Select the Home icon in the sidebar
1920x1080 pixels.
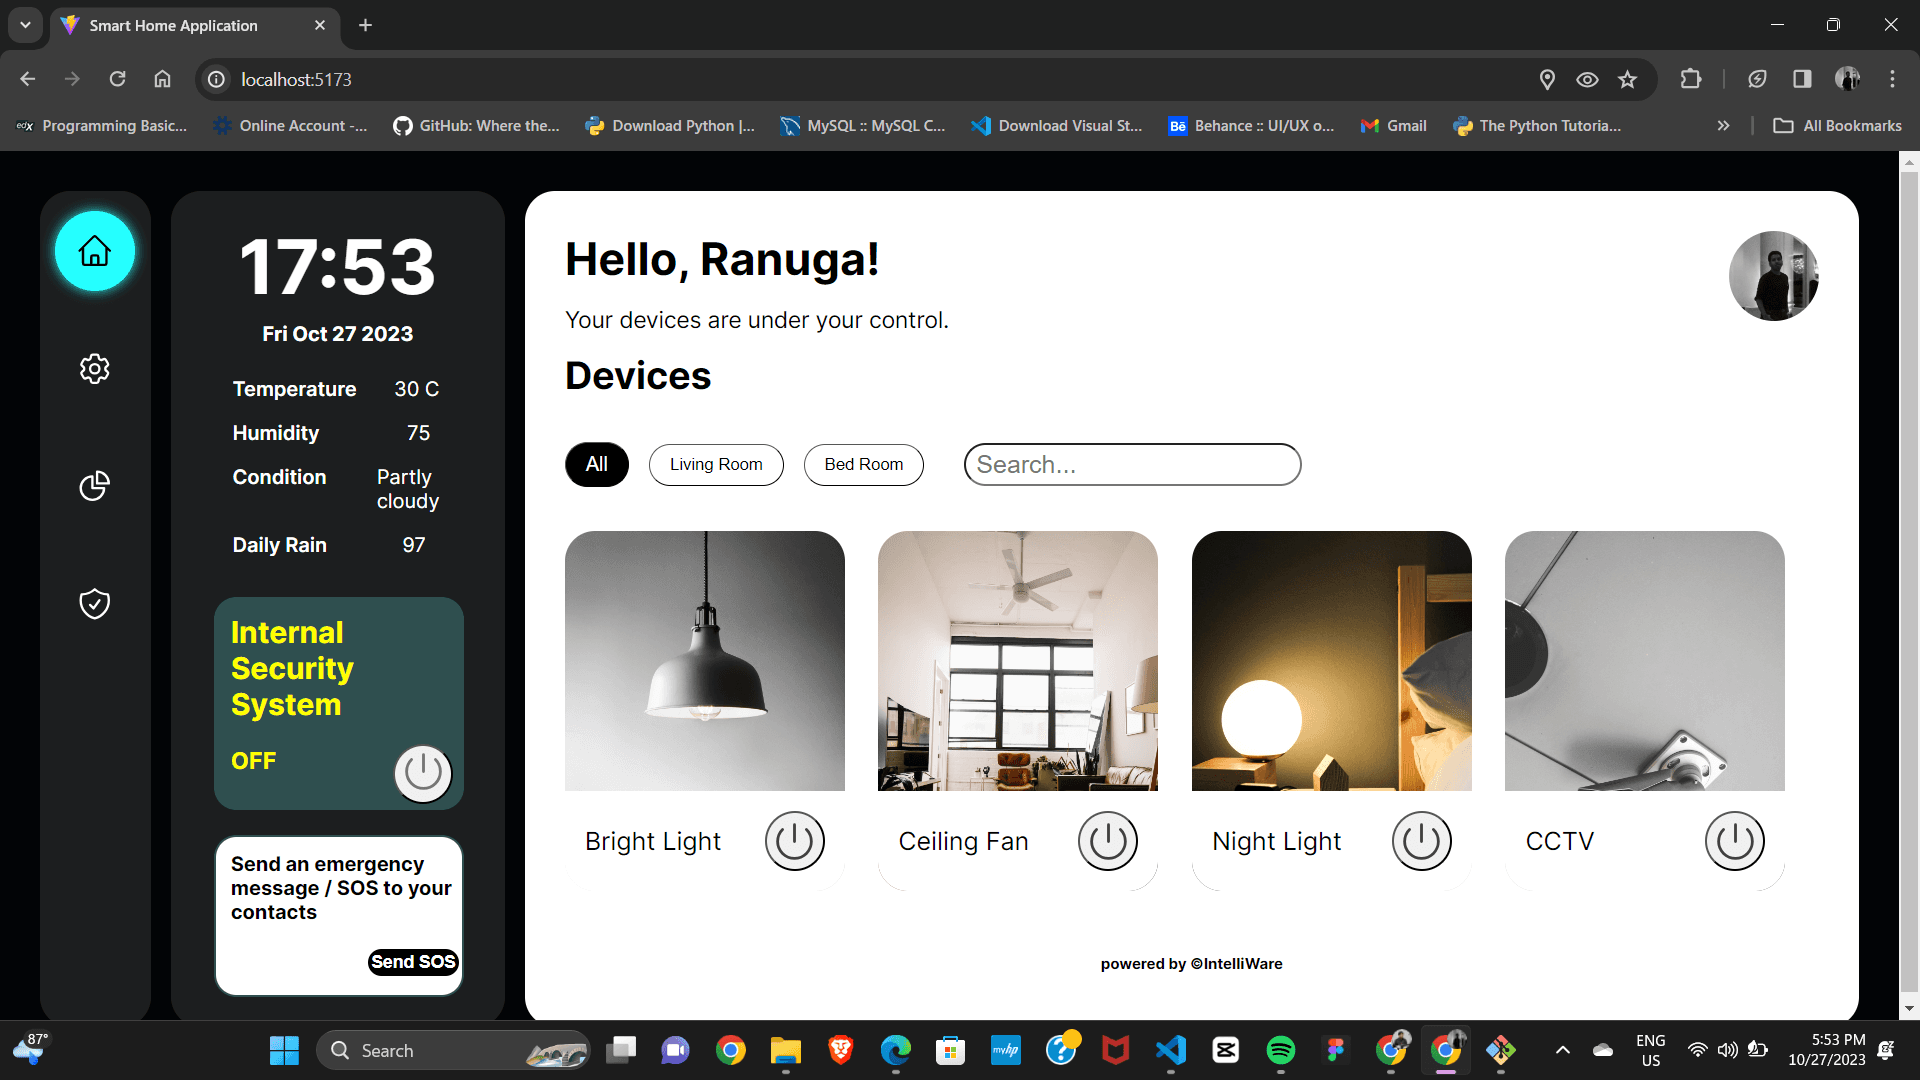(94, 251)
